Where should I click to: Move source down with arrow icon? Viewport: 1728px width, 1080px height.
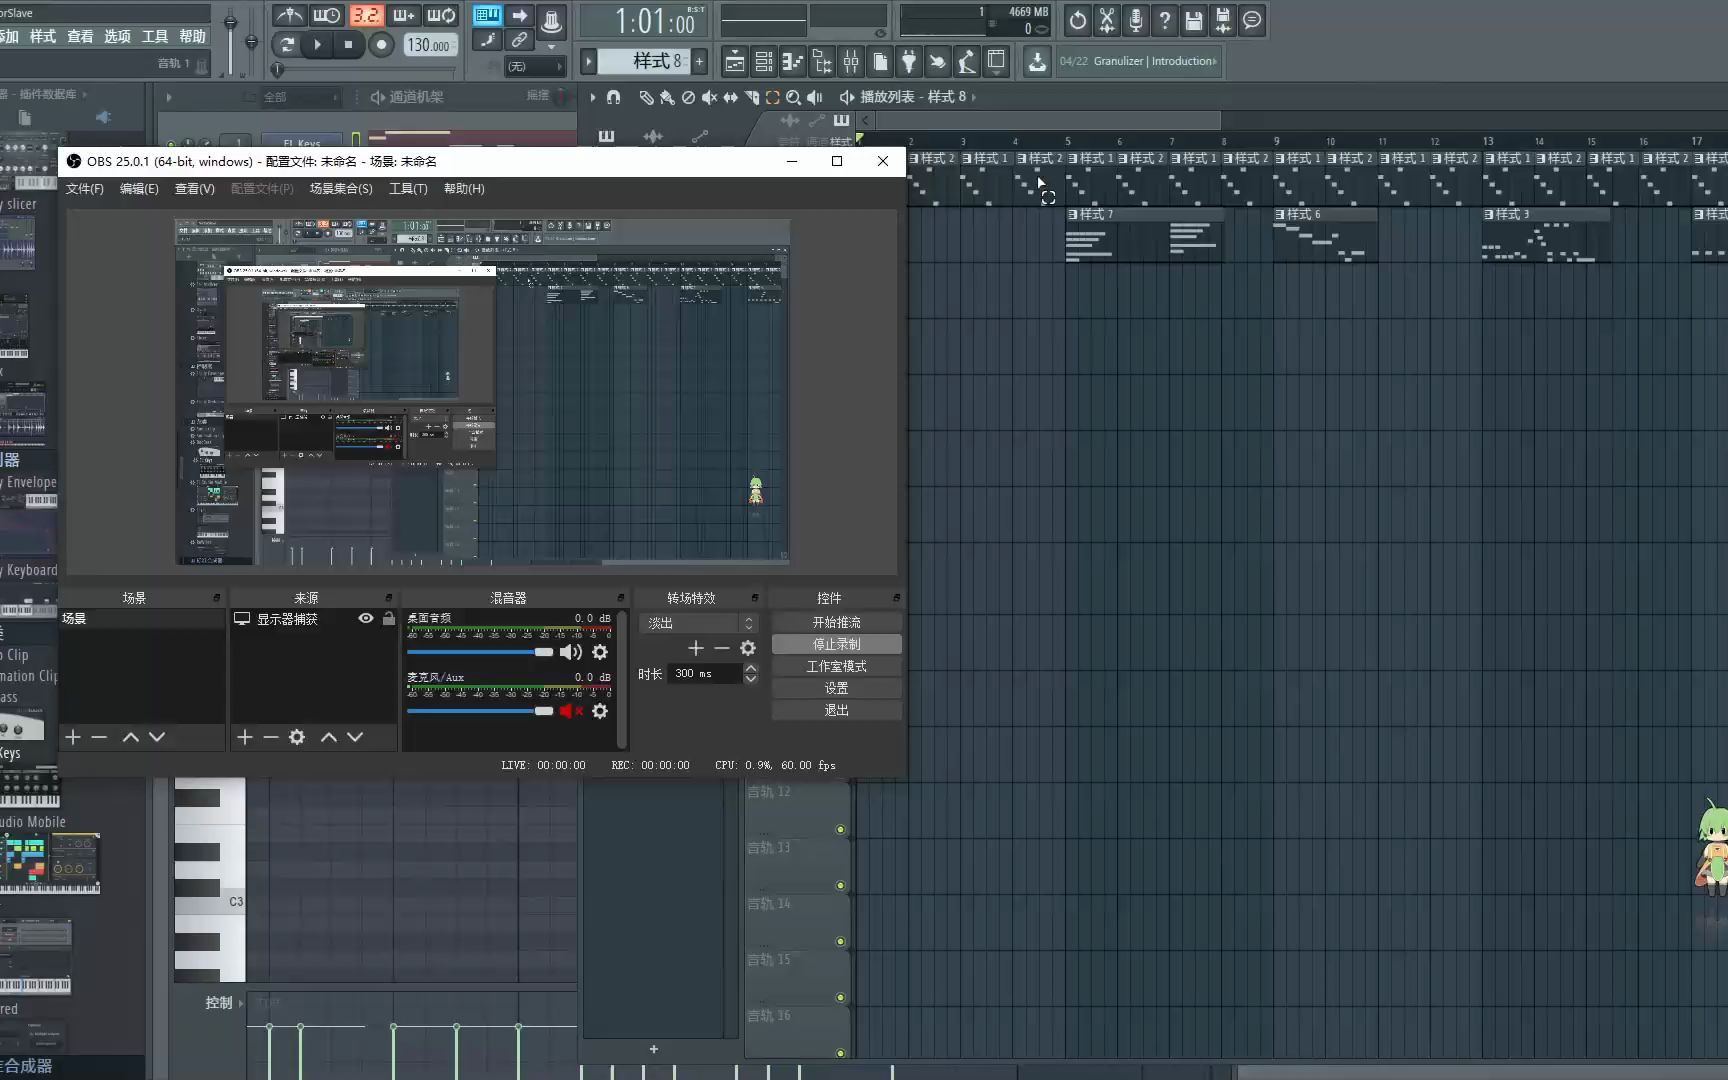(x=355, y=737)
